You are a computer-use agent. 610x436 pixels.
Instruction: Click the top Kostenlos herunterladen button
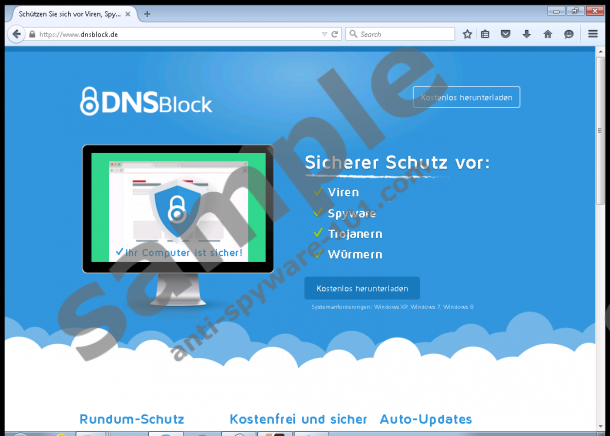pyautogui.click(x=466, y=97)
